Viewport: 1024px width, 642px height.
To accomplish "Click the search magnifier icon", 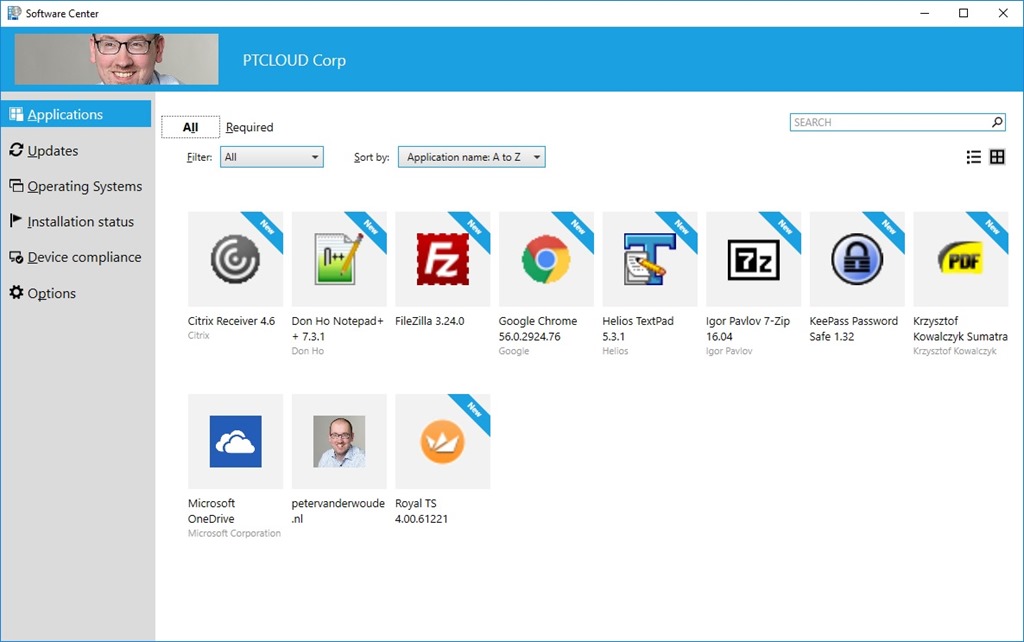I will pos(997,122).
